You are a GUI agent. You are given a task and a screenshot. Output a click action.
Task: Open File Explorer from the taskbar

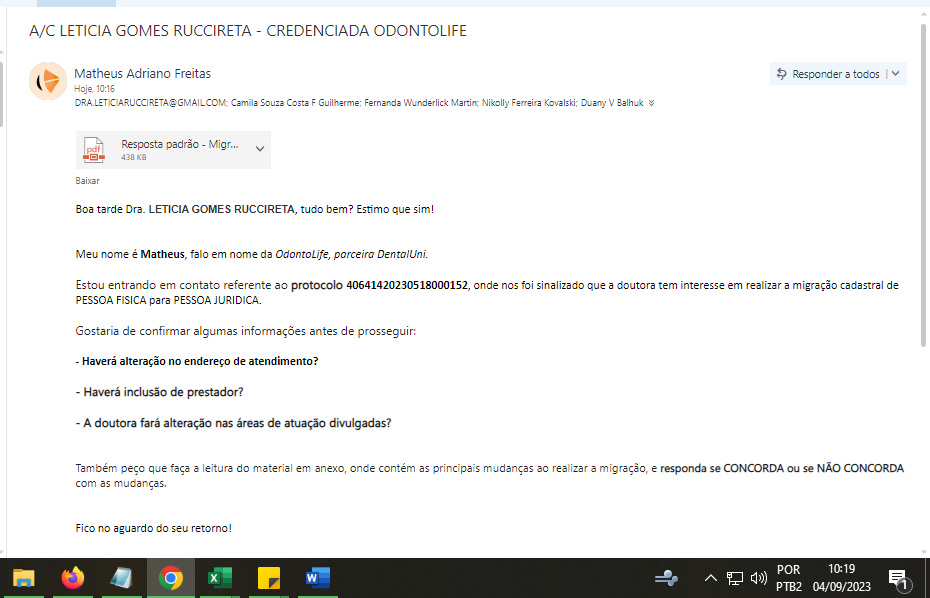tap(24, 578)
